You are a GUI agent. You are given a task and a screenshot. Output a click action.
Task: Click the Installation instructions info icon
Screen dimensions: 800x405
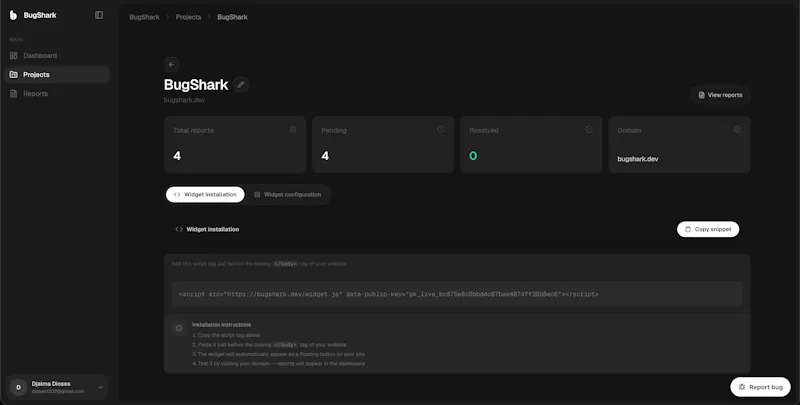click(x=179, y=328)
